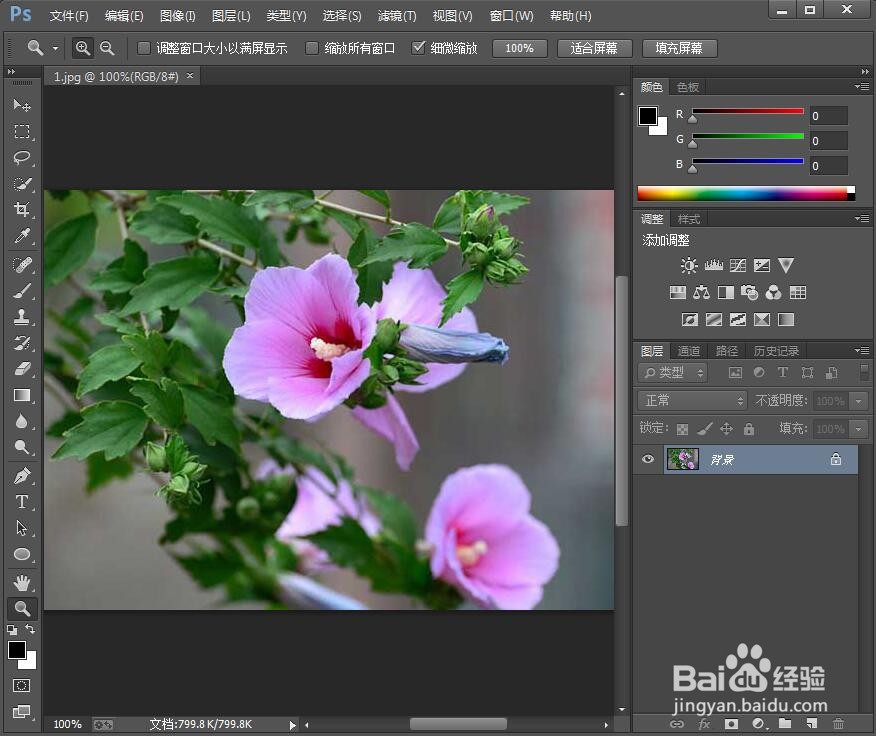Select the History Brush tool
The height and width of the screenshot is (736, 876).
point(22,343)
